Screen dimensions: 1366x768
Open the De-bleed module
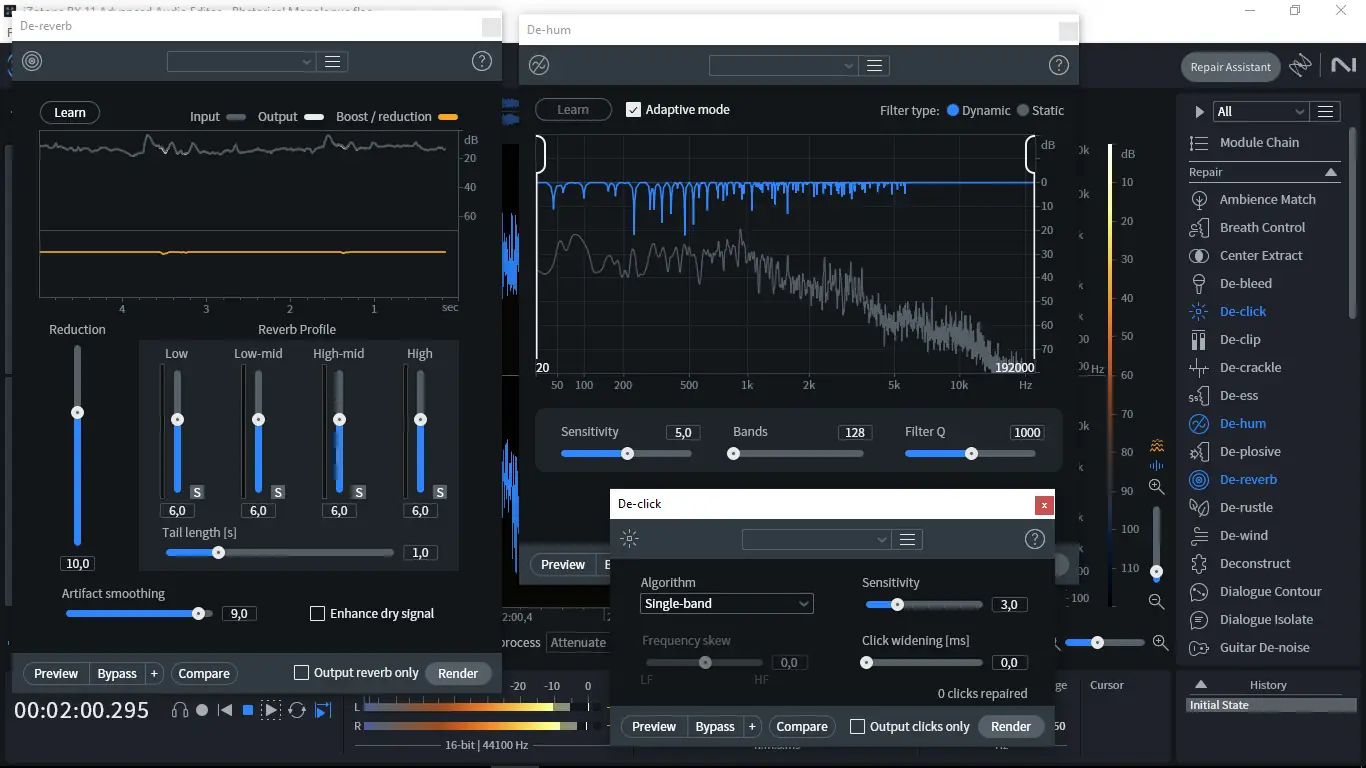[x=1232, y=283]
